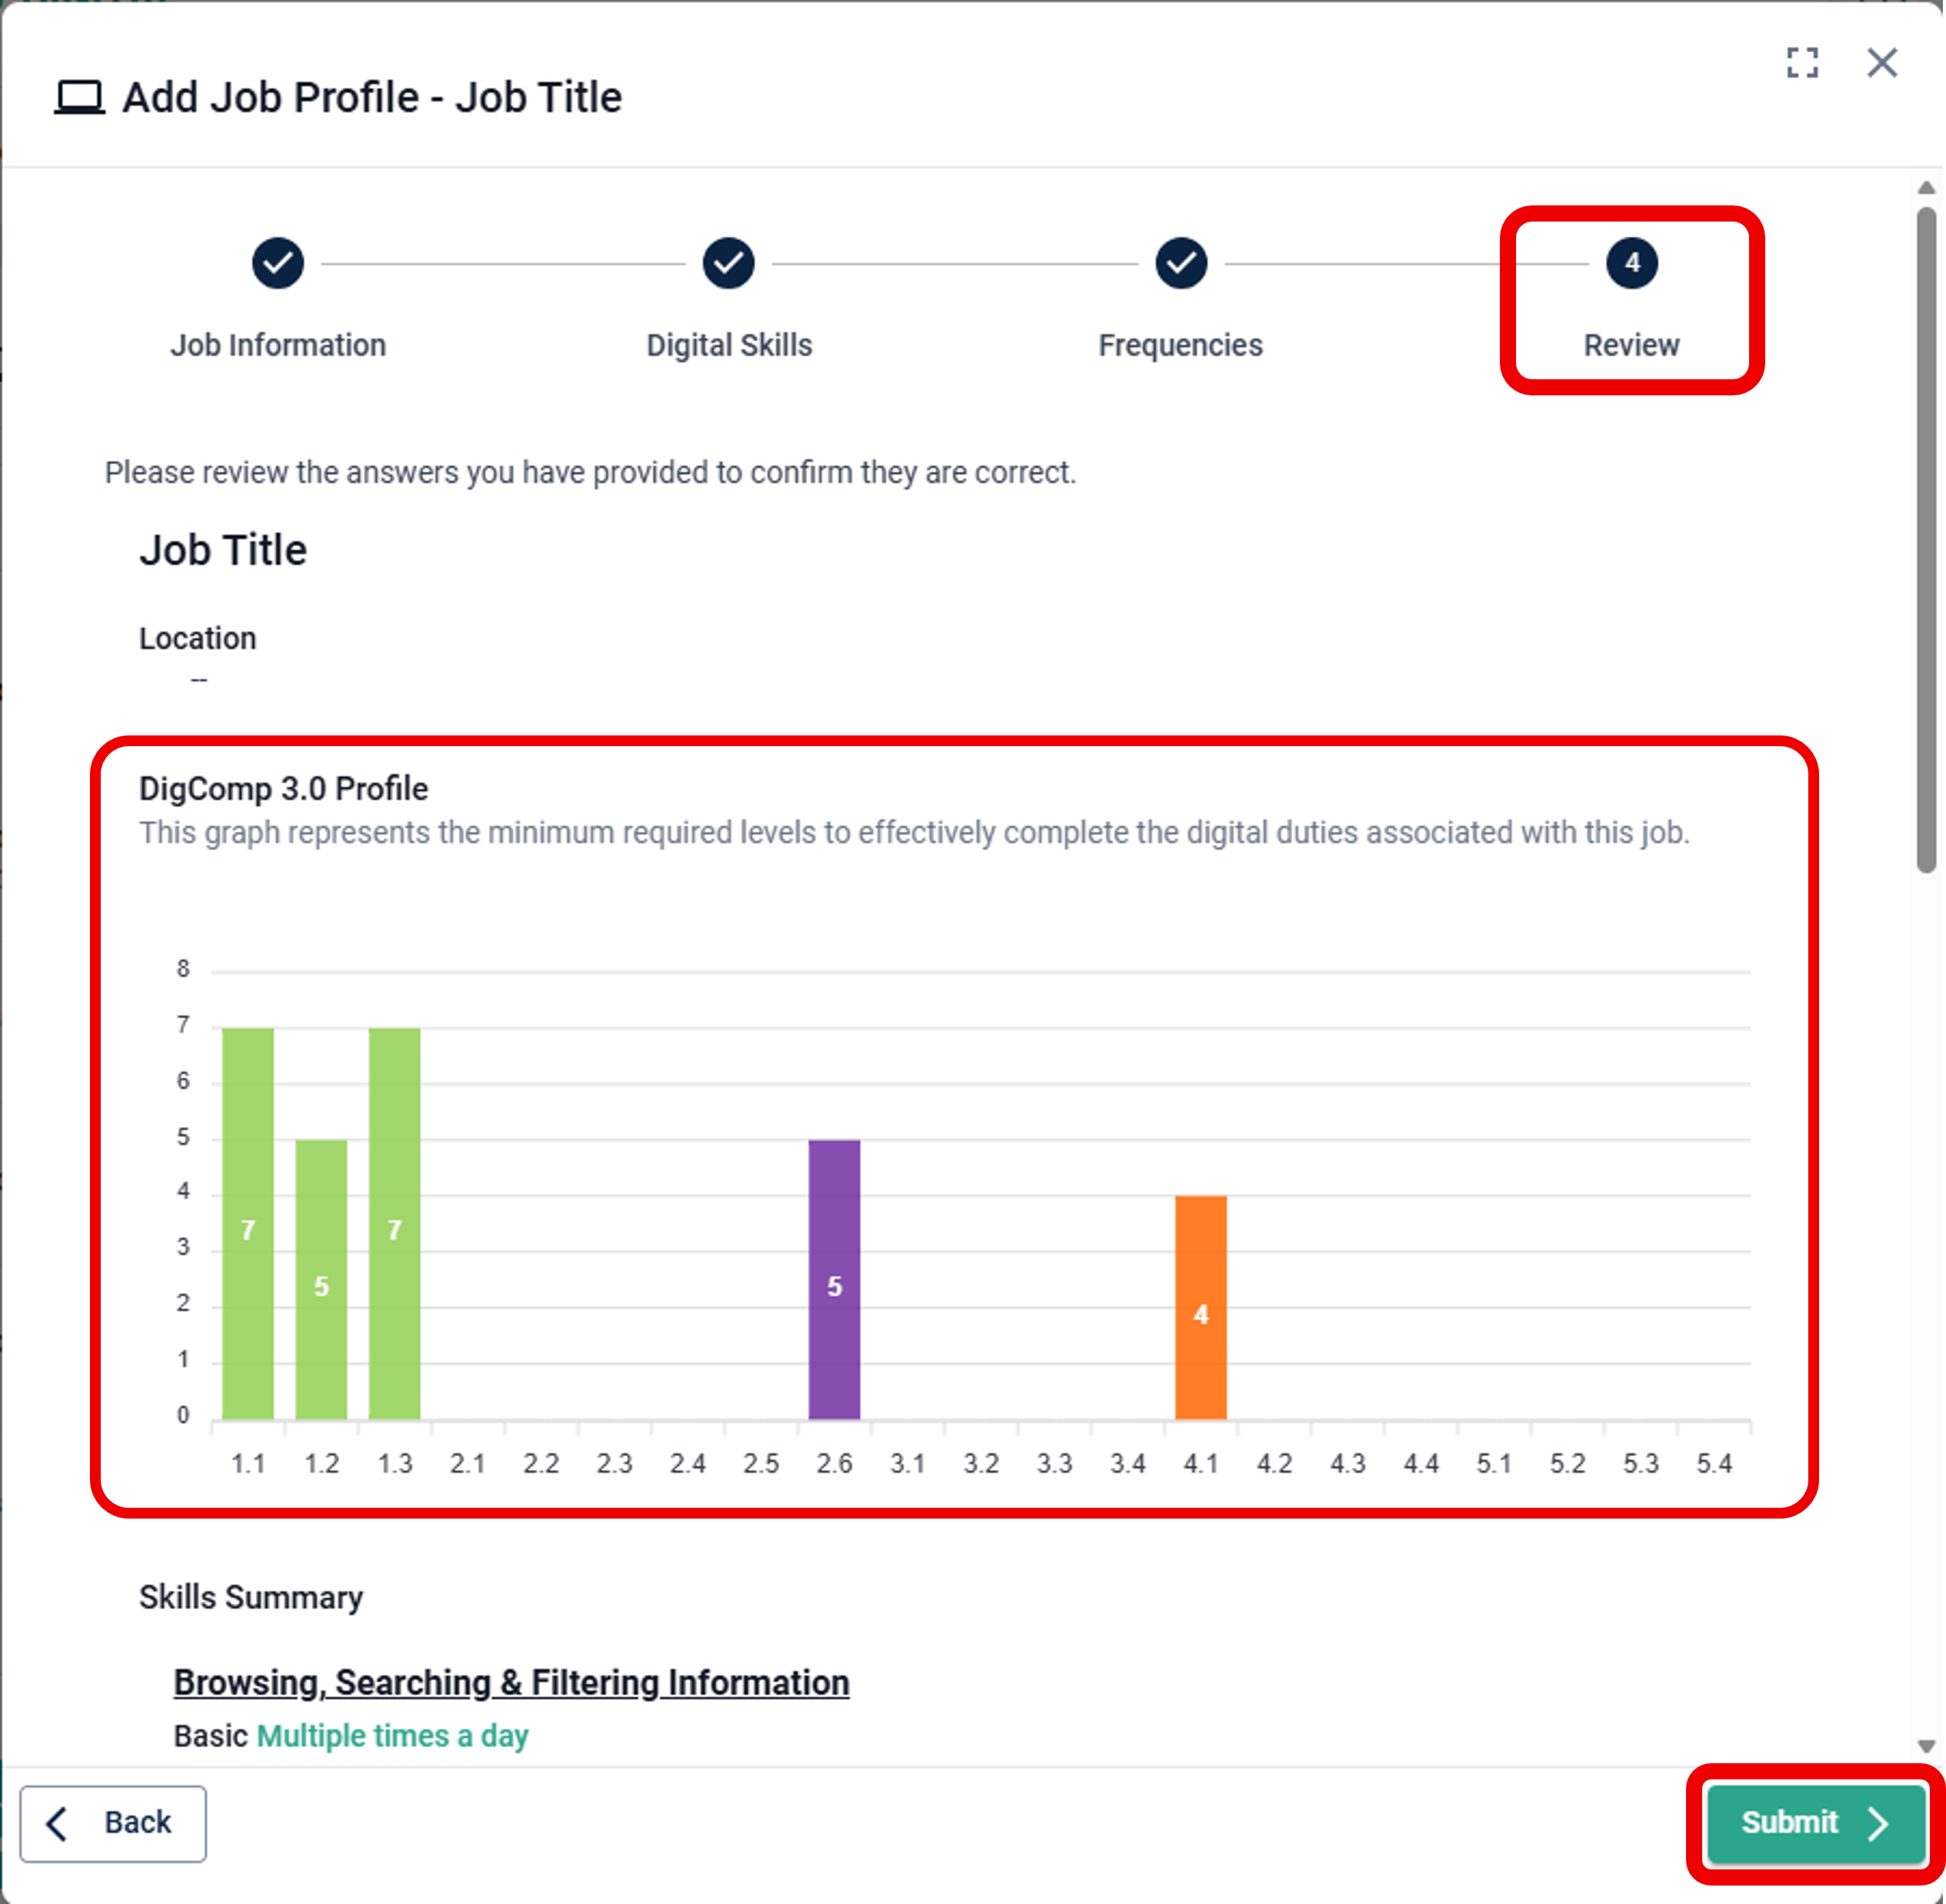Click the vertical scrollbar thumb

[x=1926, y=540]
